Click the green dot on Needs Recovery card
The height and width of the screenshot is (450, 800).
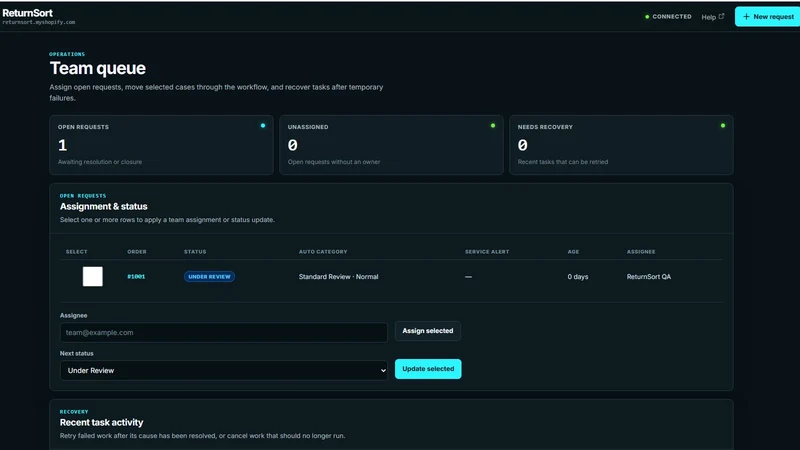722,126
